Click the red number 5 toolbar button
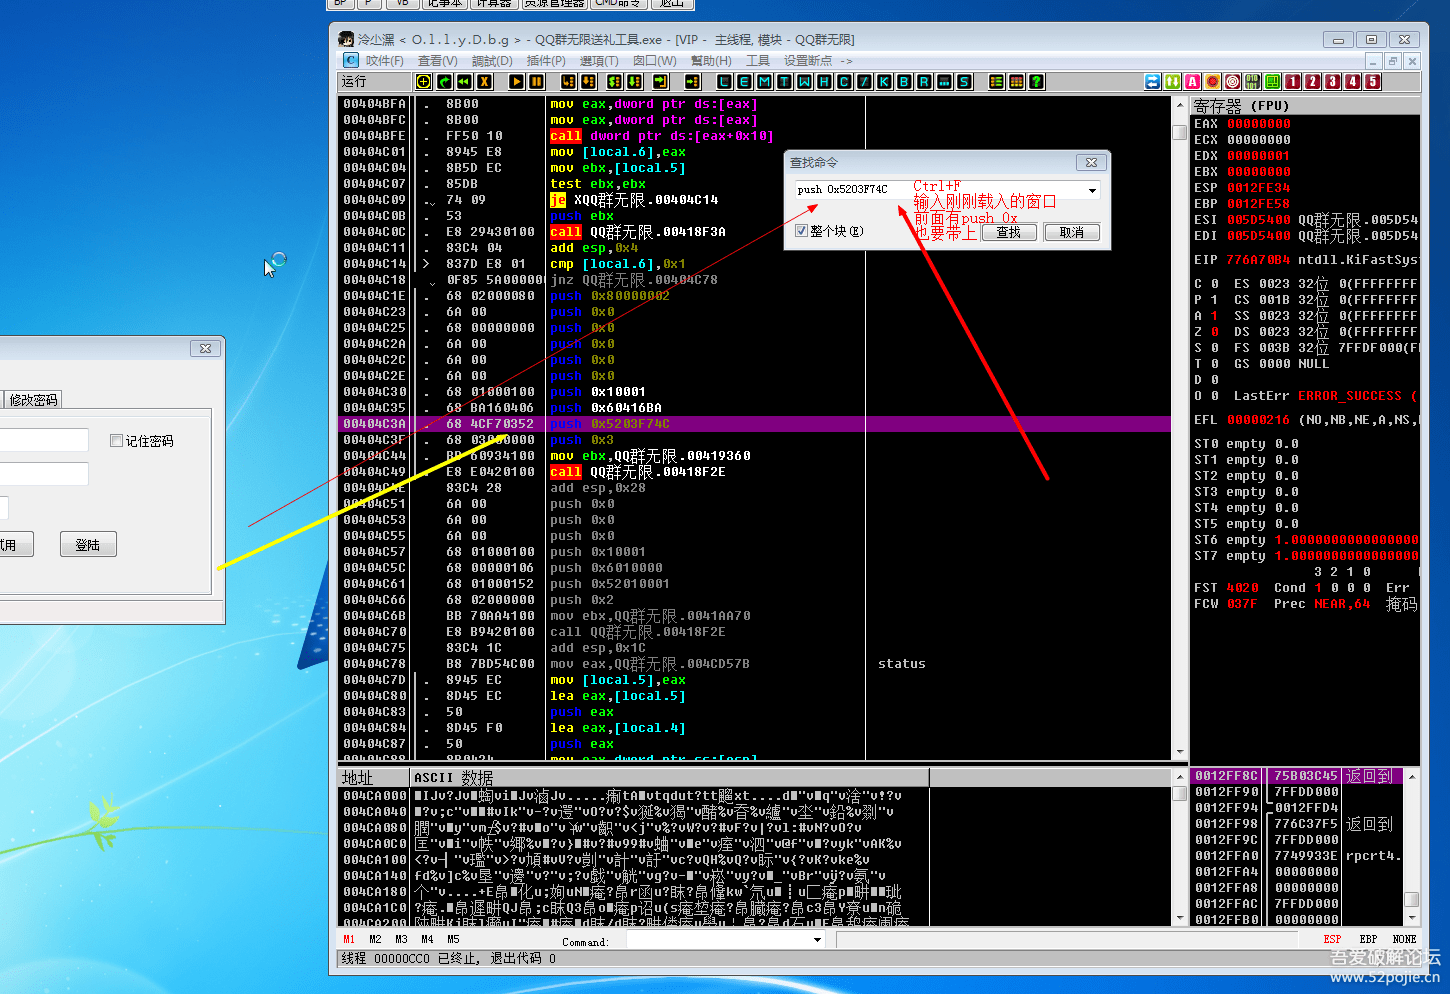Viewport: 1450px width, 994px height. 1373,82
